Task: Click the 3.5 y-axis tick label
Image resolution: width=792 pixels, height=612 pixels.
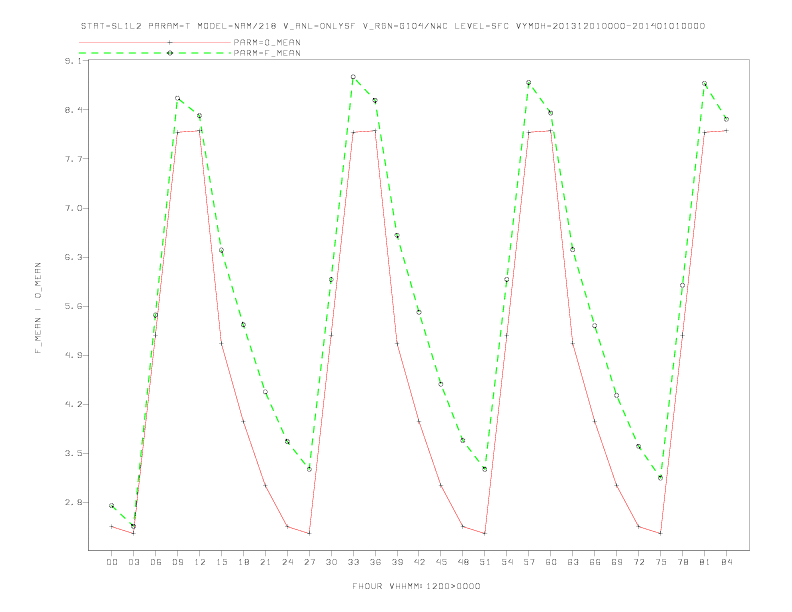Action: pos(72,453)
